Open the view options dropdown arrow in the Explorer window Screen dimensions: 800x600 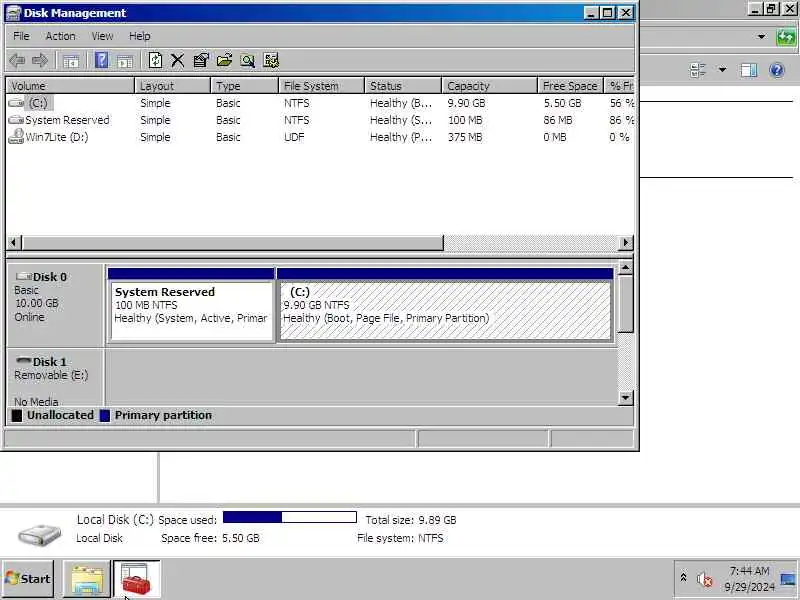click(722, 70)
